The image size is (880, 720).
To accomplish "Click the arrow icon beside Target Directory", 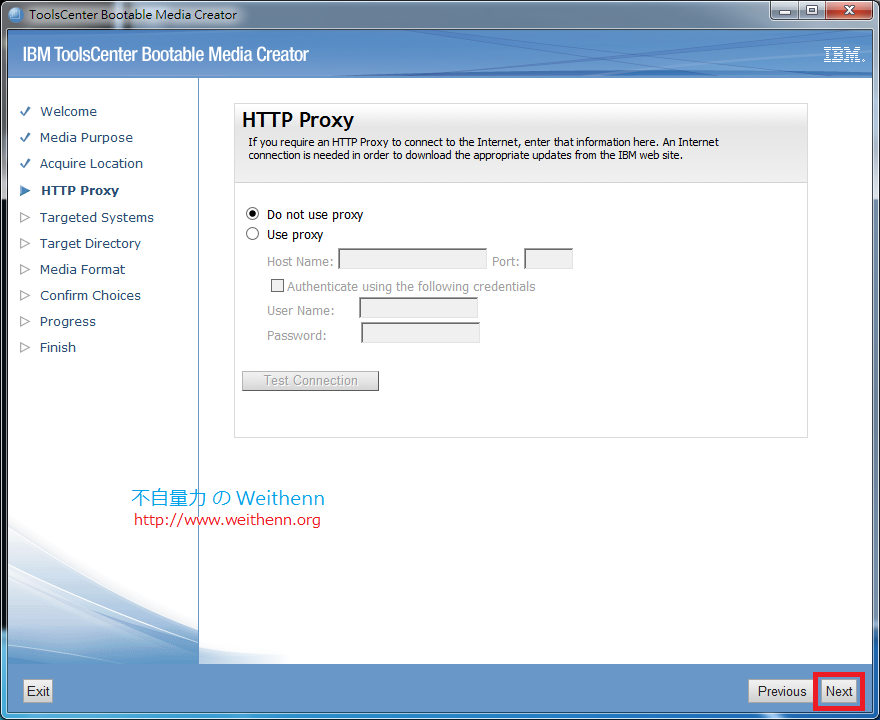I will click(25, 243).
